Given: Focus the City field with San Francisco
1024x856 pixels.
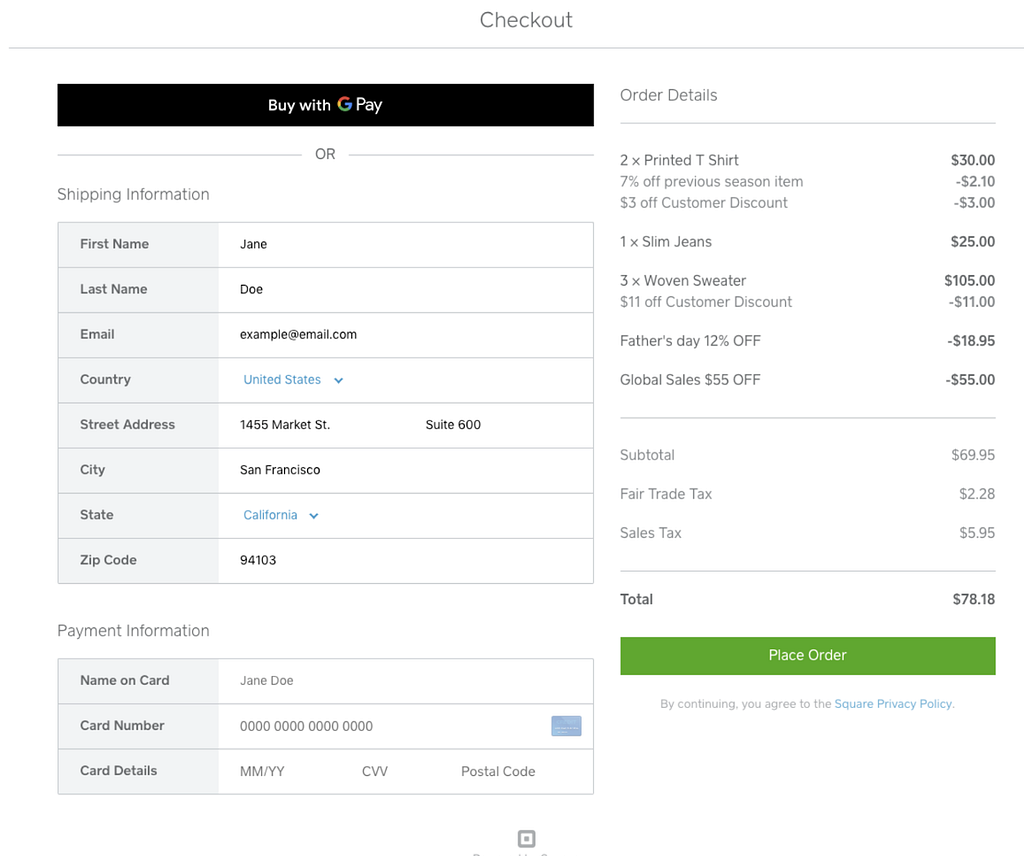Looking at the screenshot, I should point(406,469).
